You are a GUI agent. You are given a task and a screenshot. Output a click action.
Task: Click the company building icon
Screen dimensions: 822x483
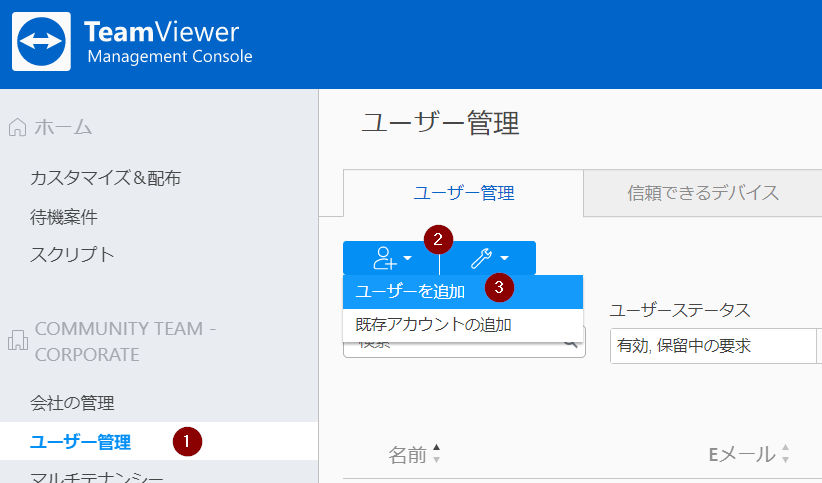18,340
